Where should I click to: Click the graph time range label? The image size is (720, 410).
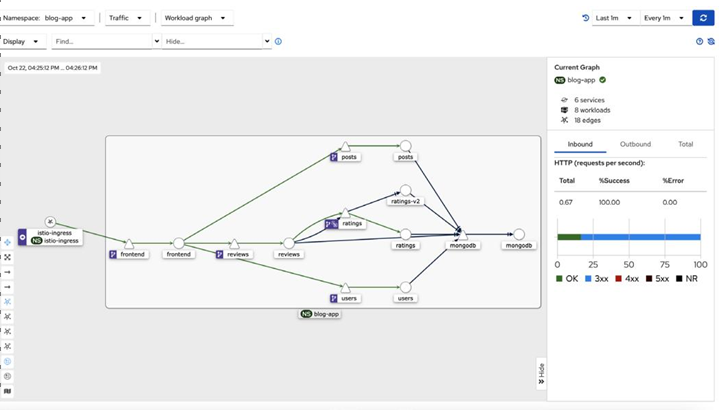click(52, 68)
